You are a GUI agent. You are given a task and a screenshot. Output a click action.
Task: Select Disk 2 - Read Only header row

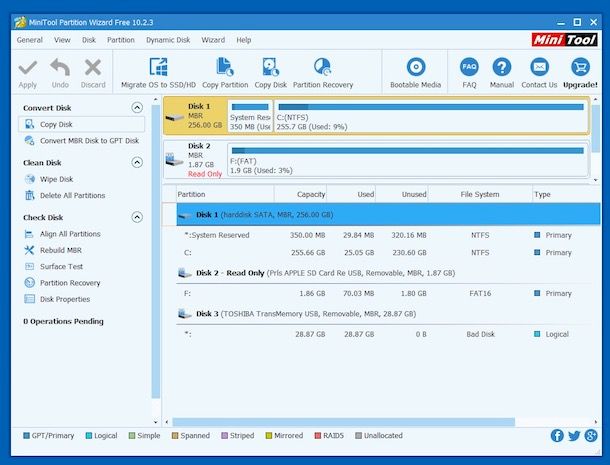coord(388,273)
